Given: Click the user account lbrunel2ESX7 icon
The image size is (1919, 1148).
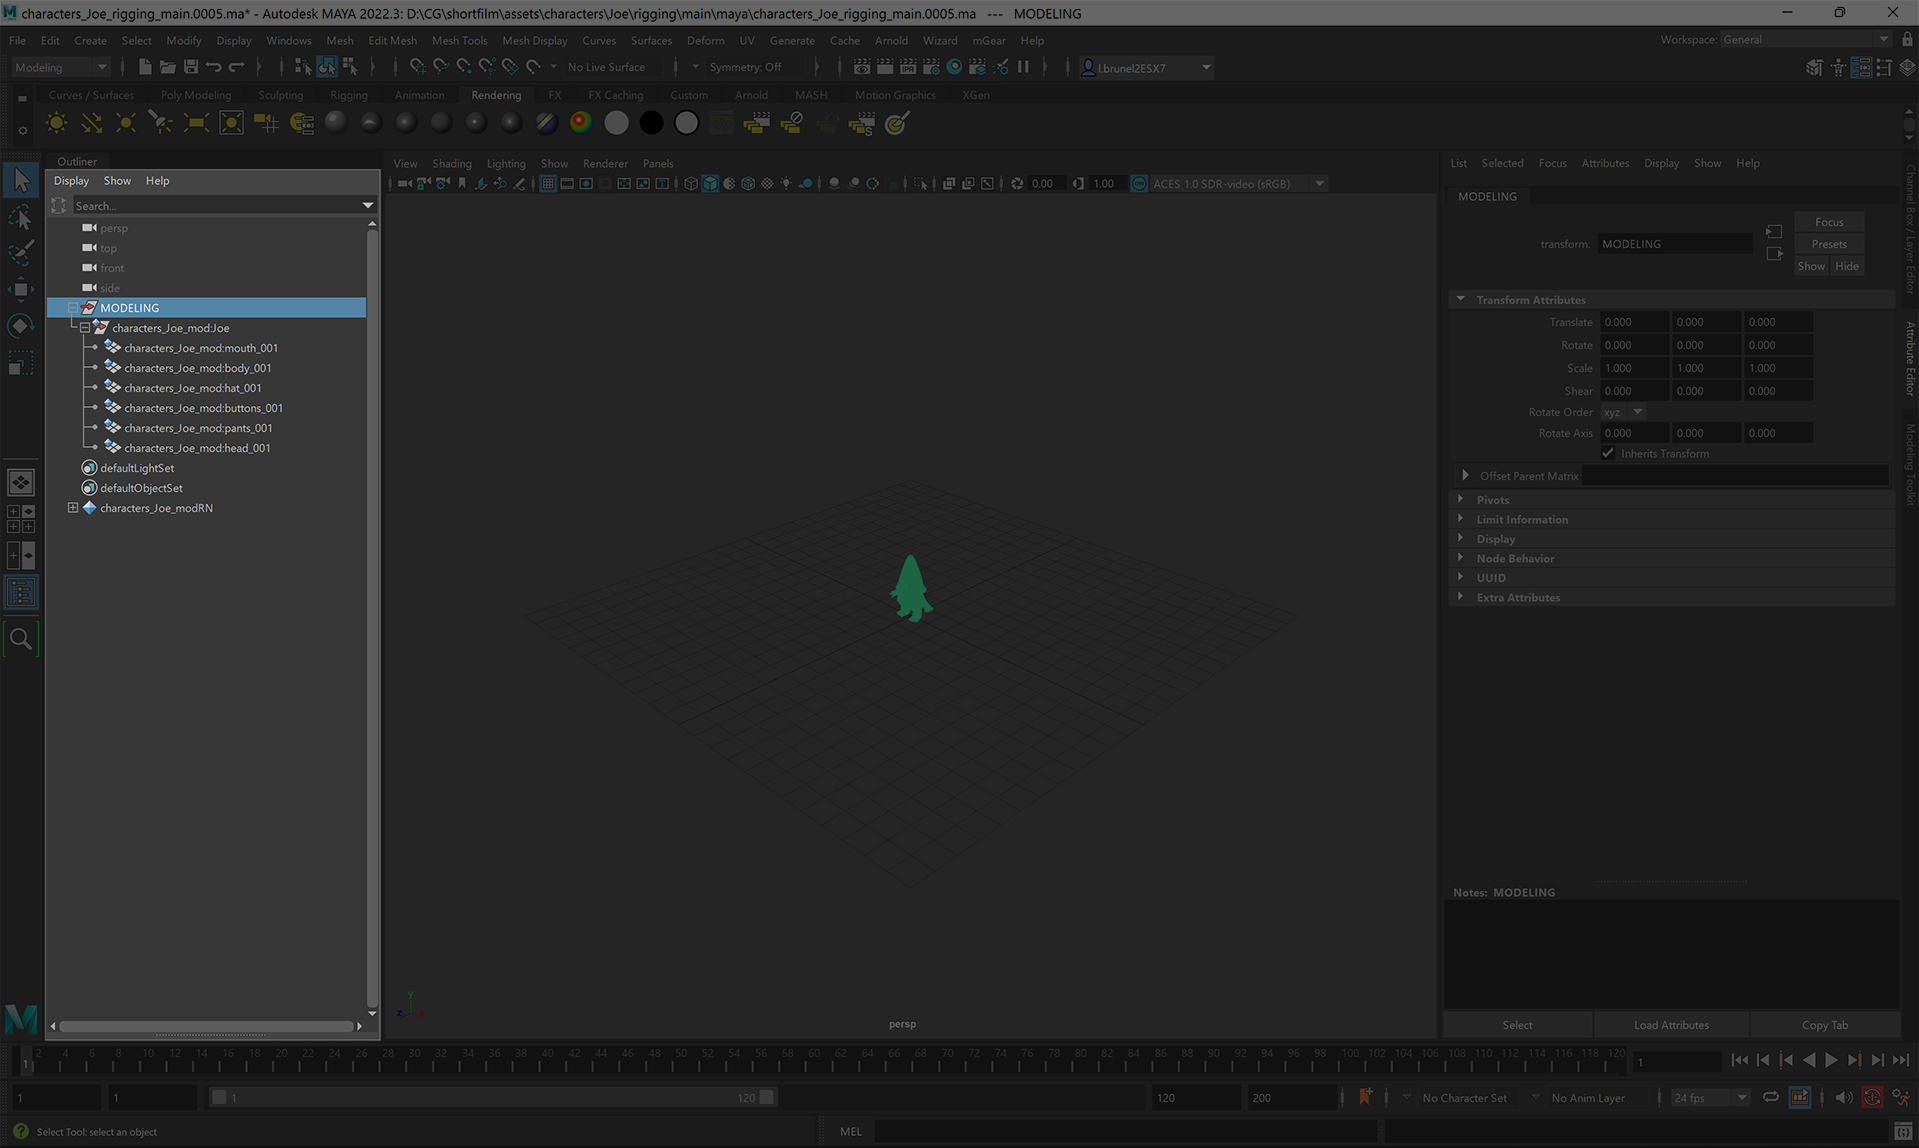Looking at the screenshot, I should (x=1089, y=68).
